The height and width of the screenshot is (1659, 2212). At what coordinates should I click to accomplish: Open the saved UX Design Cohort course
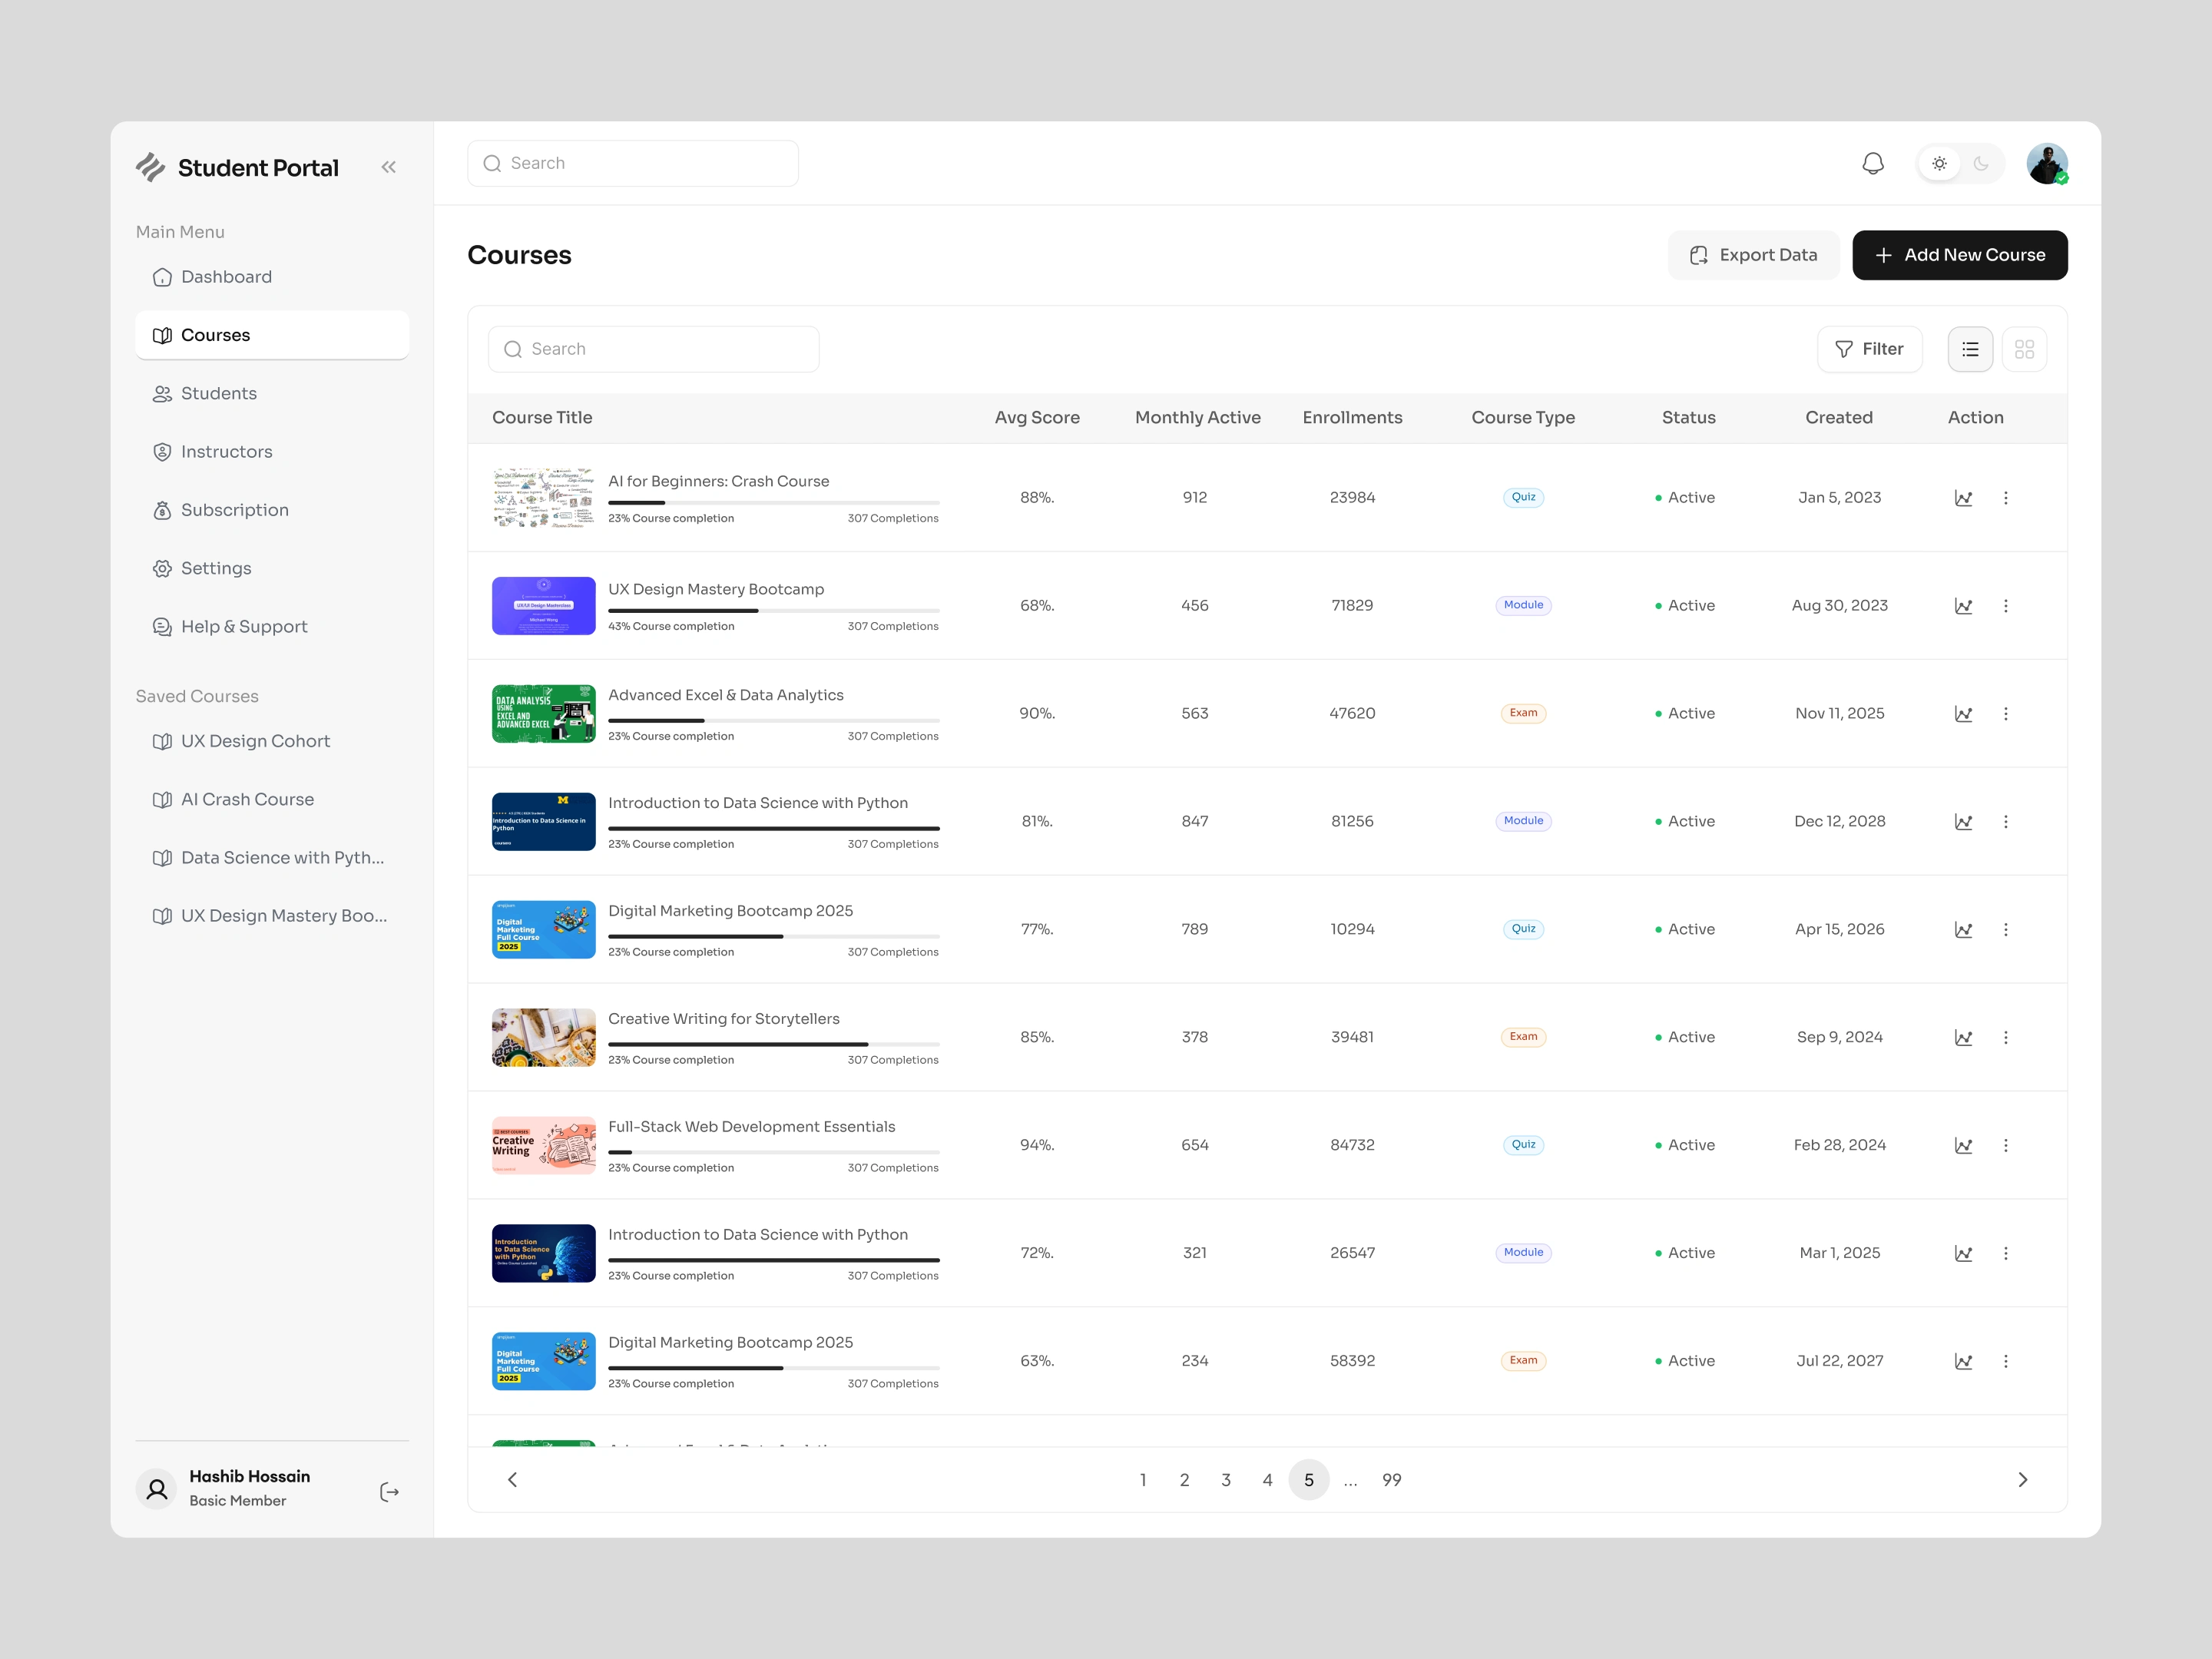pyautogui.click(x=255, y=741)
